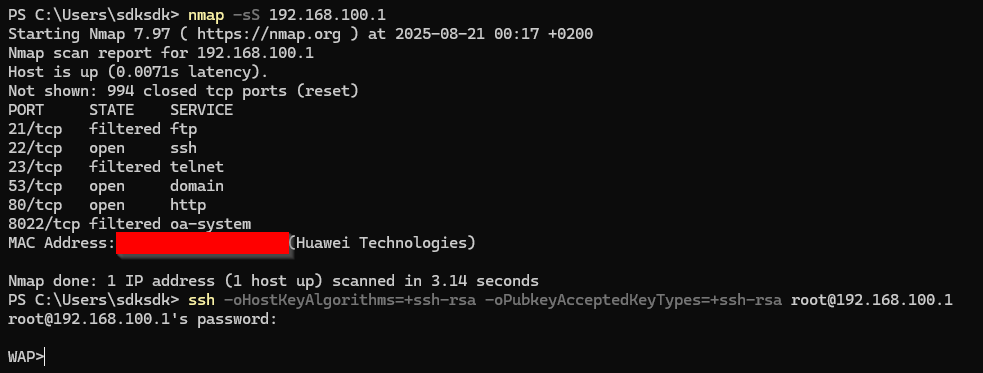Image resolution: width=983 pixels, height=373 pixels.
Task: Click the 22/tcp open ssh row
Action: (103, 148)
